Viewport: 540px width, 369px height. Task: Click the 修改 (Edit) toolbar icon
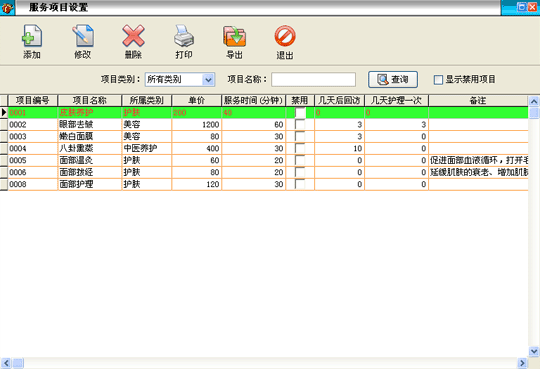point(83,35)
